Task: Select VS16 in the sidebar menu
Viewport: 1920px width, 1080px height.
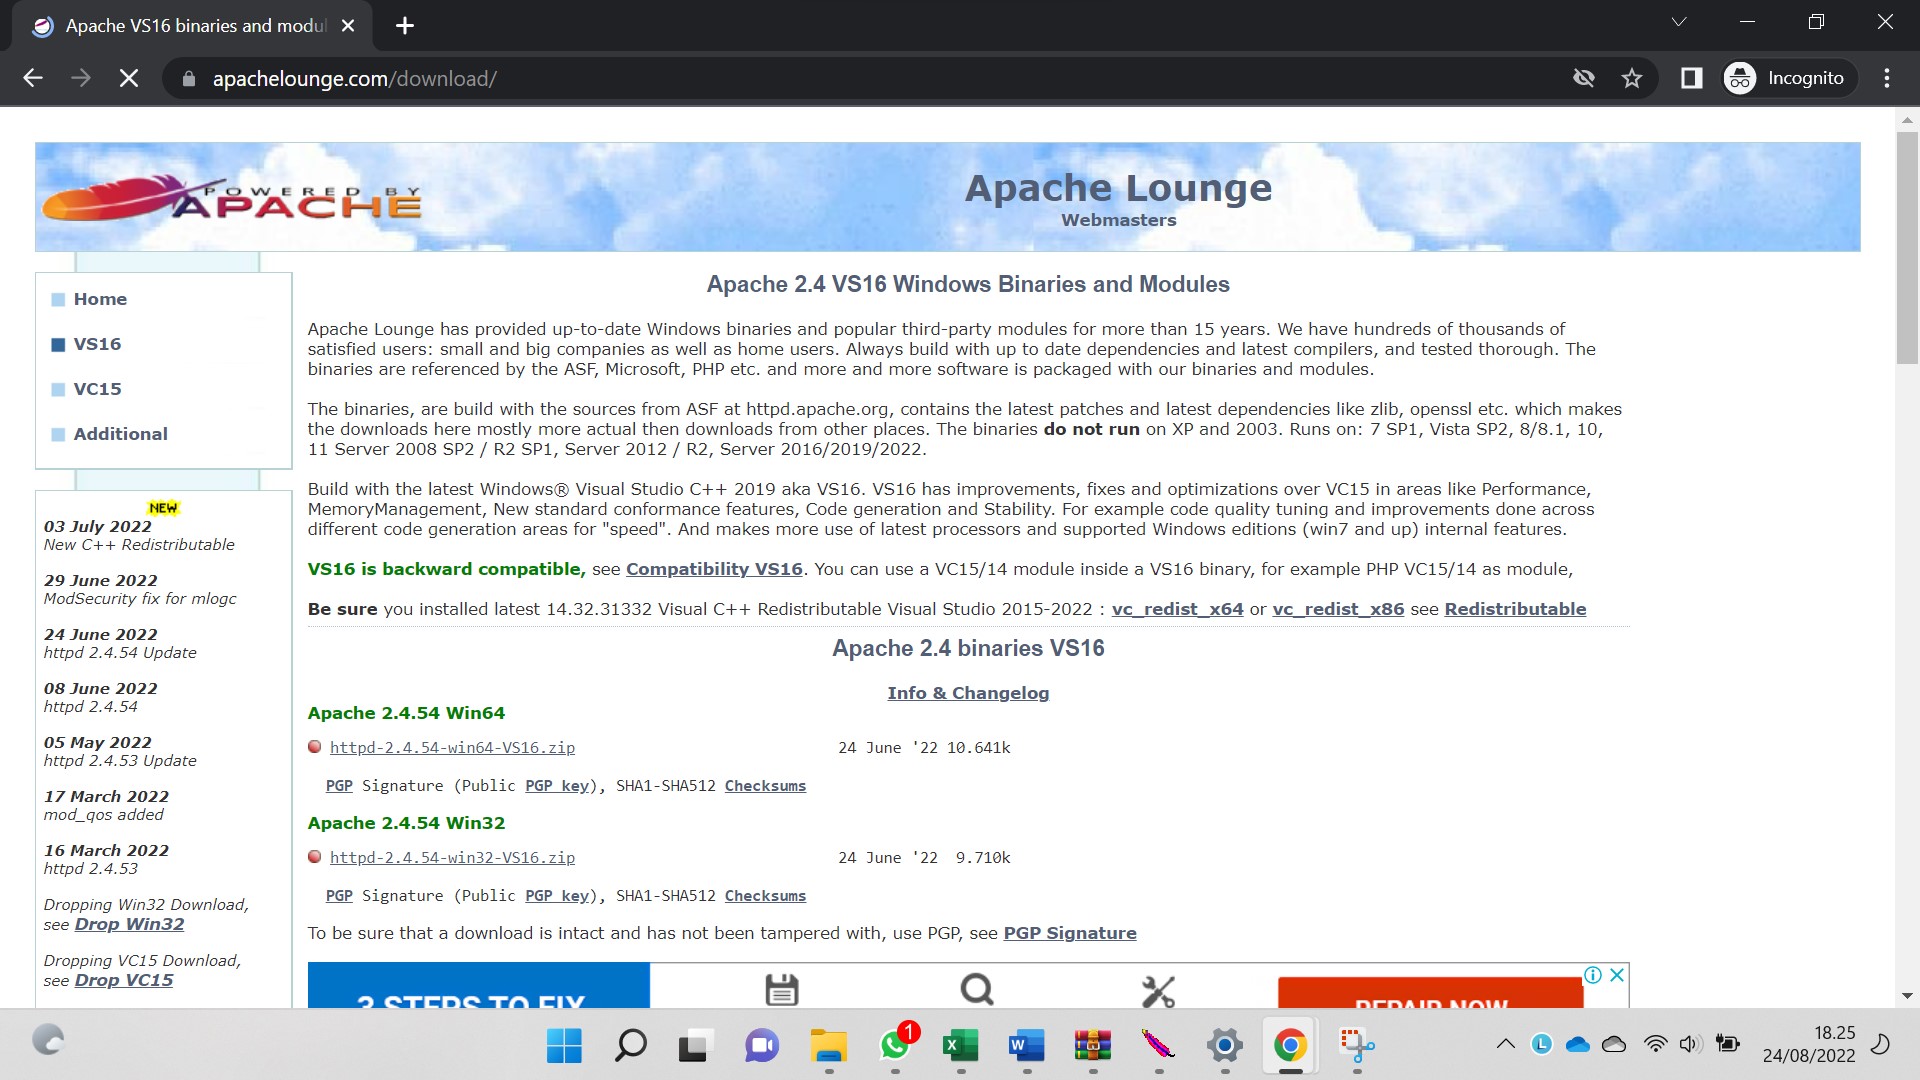Action: pos(97,343)
